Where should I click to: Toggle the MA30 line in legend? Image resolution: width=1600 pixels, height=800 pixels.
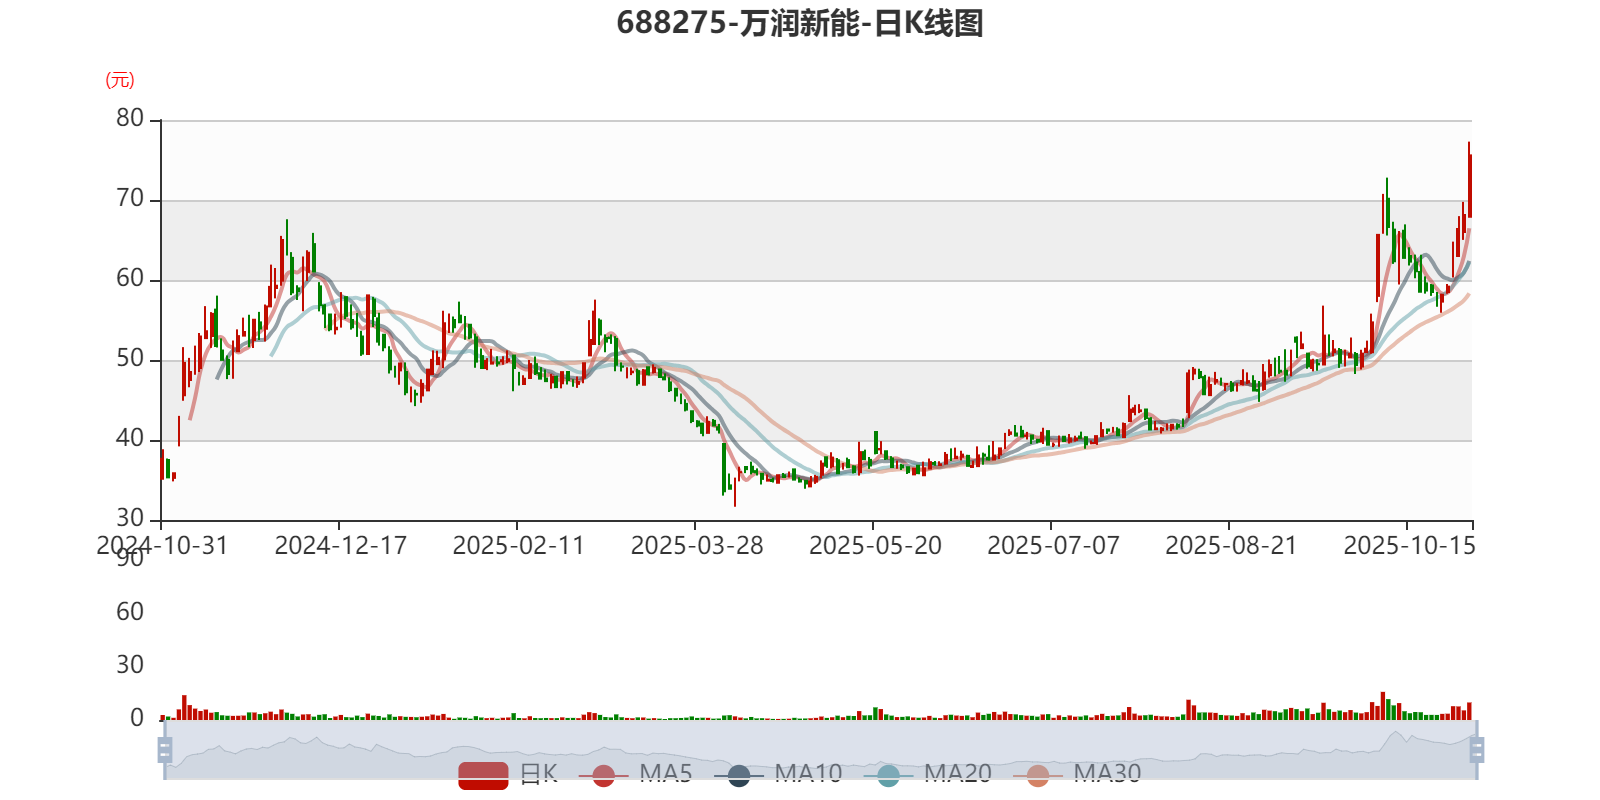pyautogui.click(x=1077, y=774)
